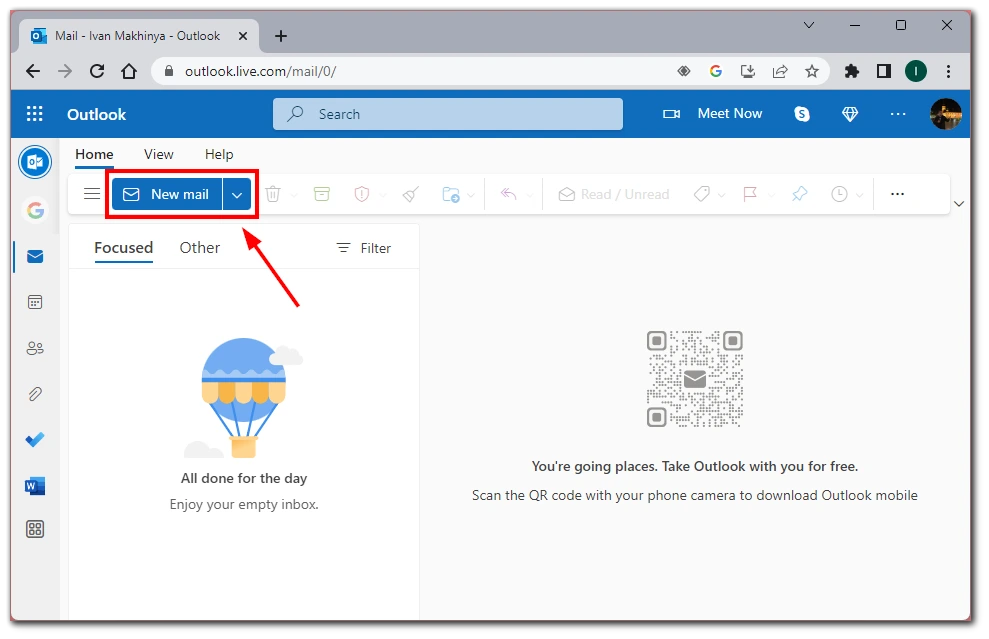This screenshot has height=639, width=989.
Task: Click the Share page icon in address bar
Action: pyautogui.click(x=780, y=71)
